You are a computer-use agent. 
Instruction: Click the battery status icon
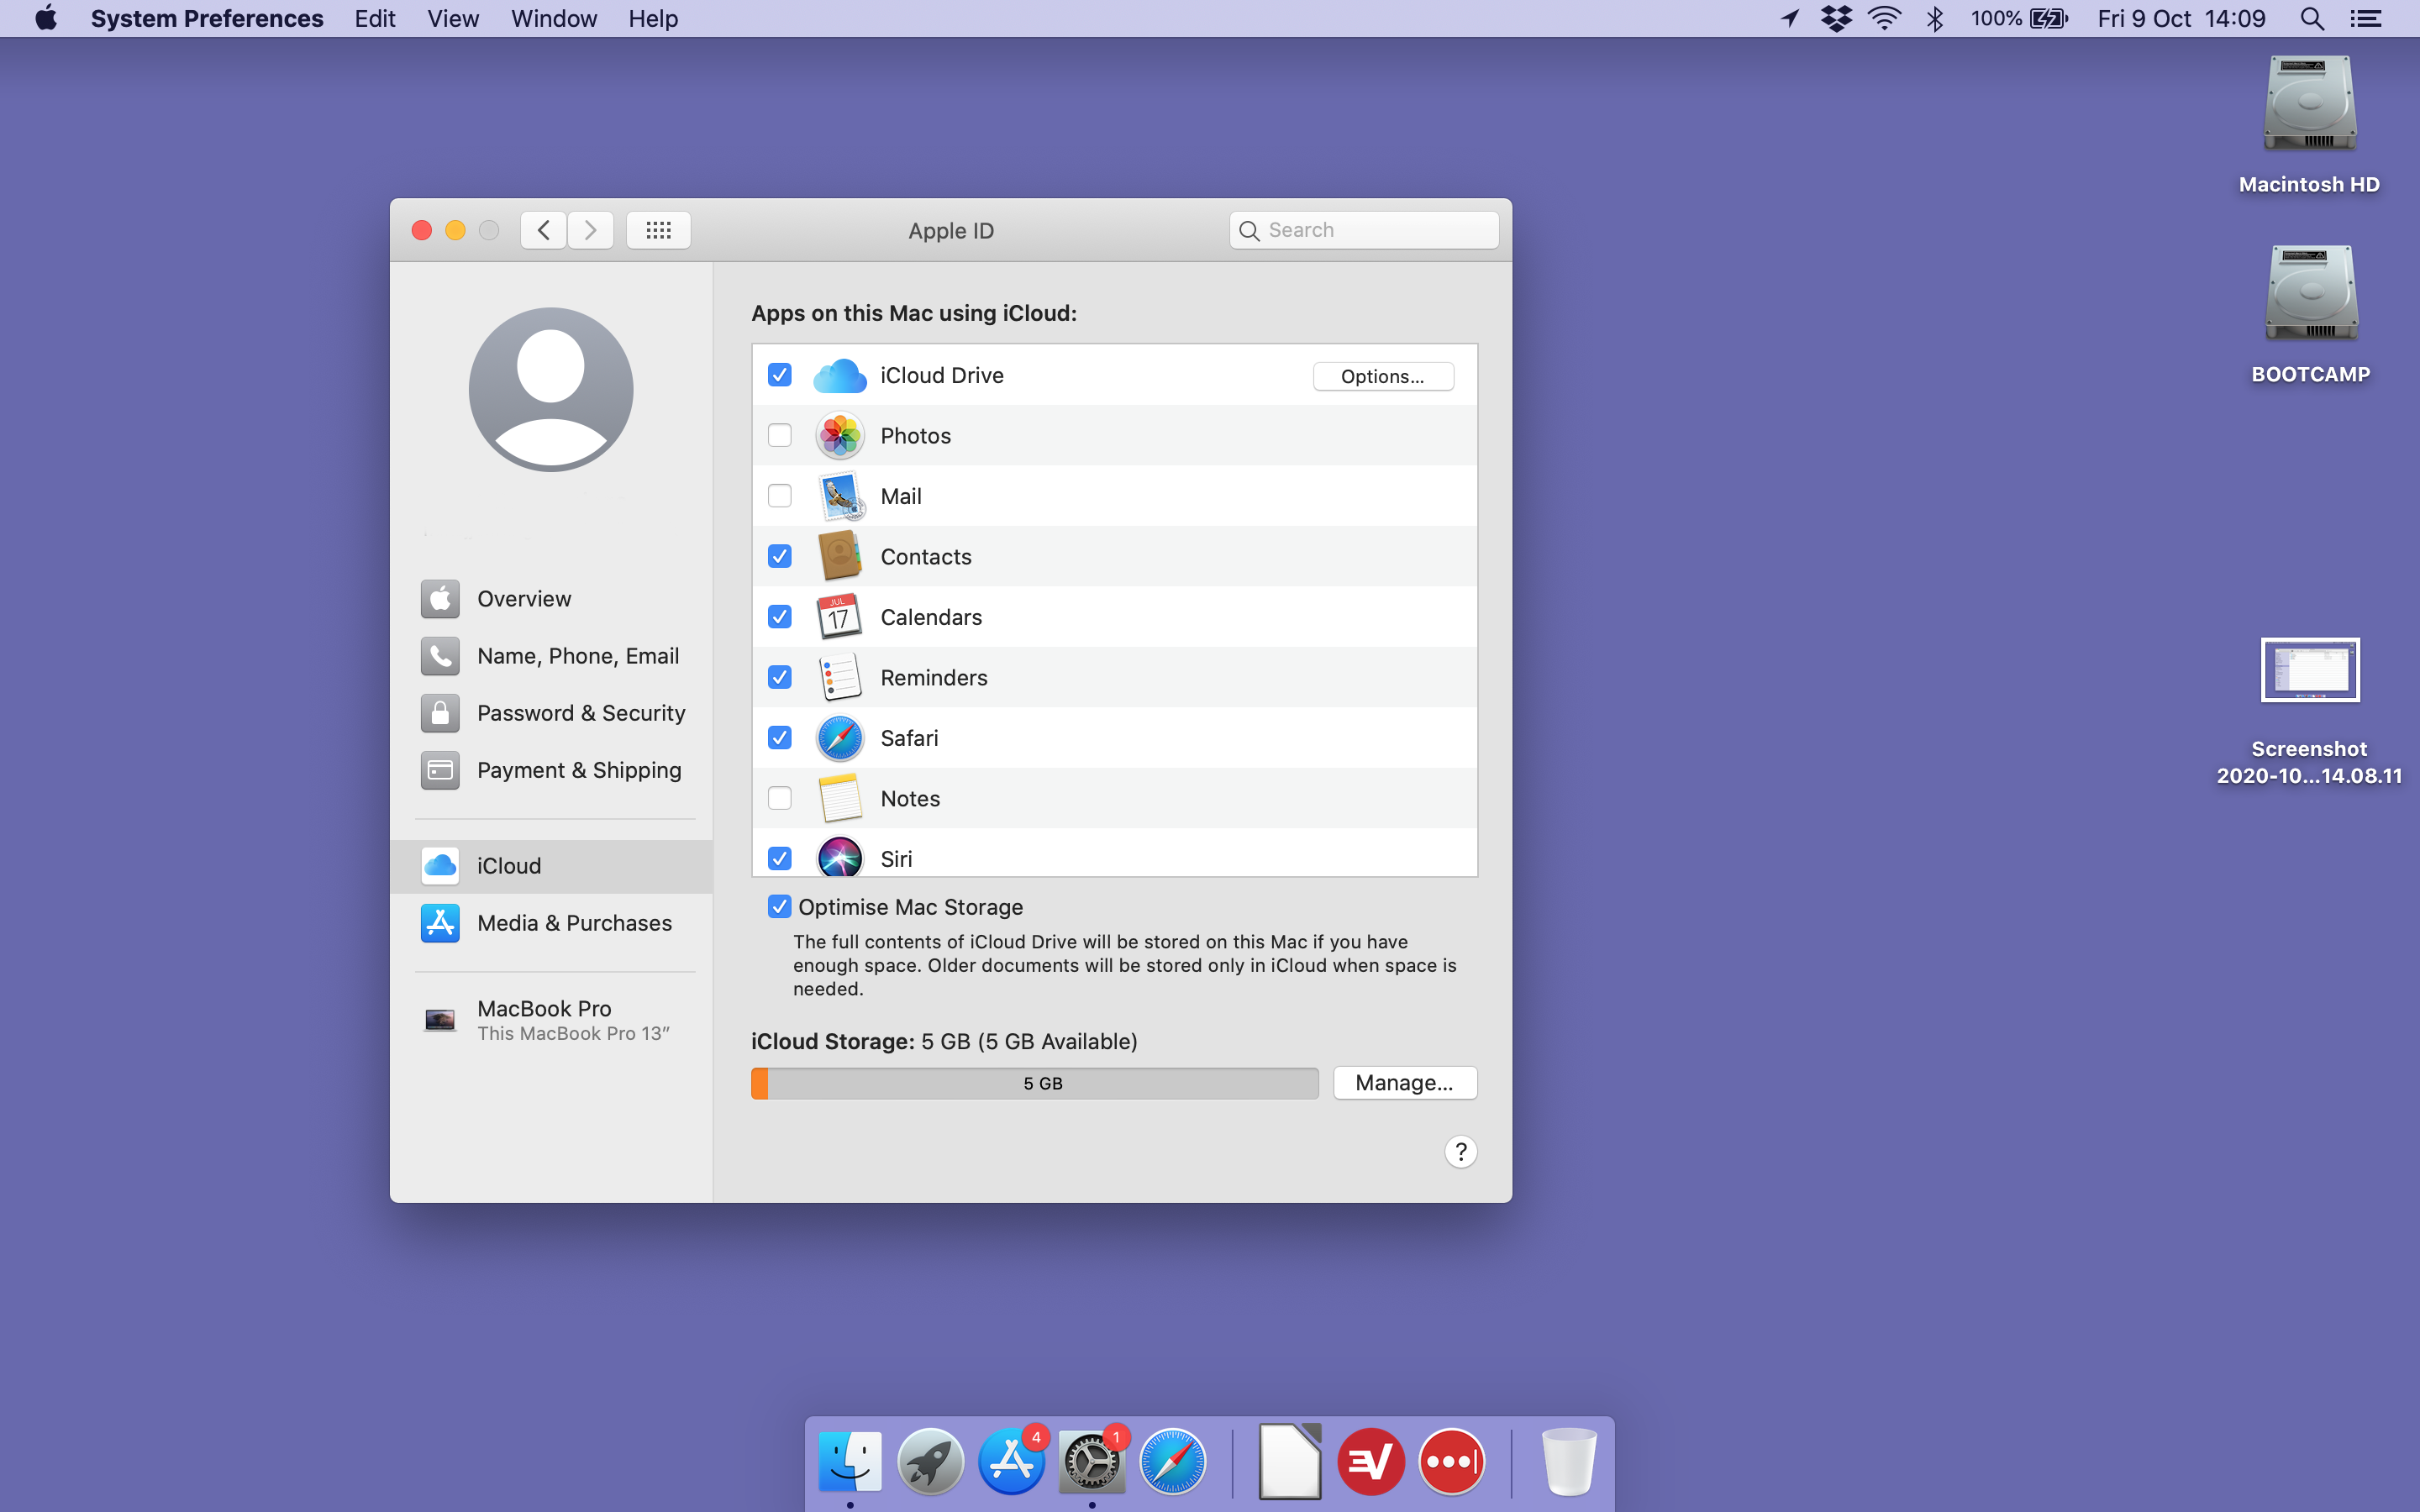2049,18
